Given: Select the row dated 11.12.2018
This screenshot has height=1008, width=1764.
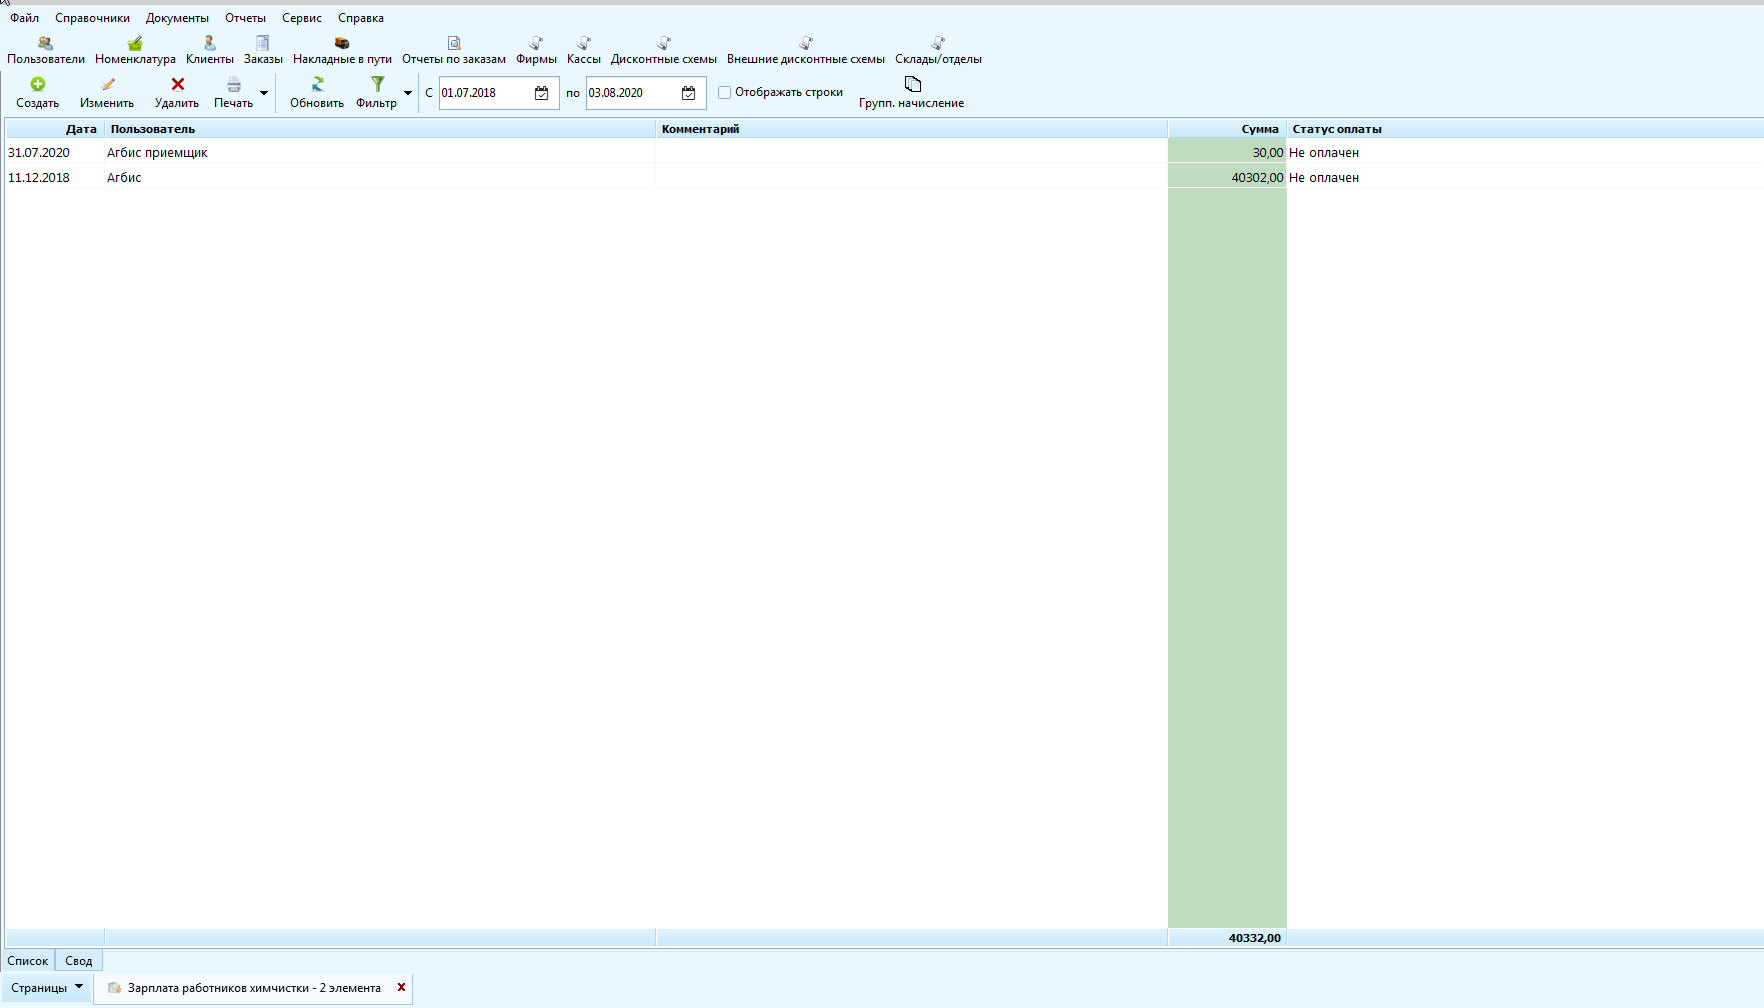Looking at the screenshot, I should coord(884,178).
